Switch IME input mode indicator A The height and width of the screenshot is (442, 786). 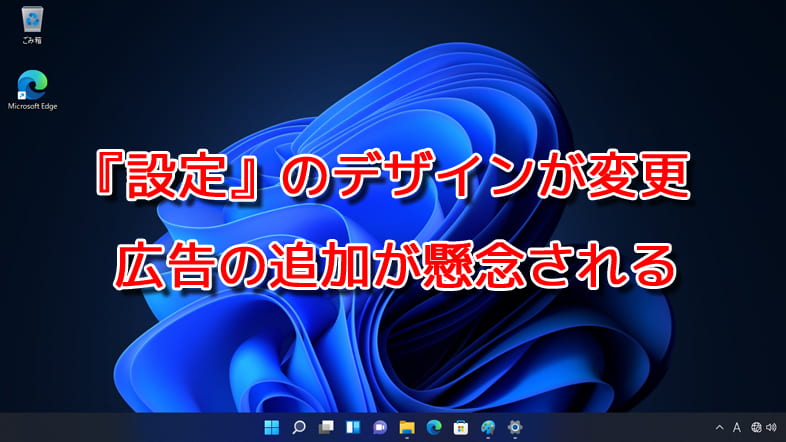click(736, 427)
